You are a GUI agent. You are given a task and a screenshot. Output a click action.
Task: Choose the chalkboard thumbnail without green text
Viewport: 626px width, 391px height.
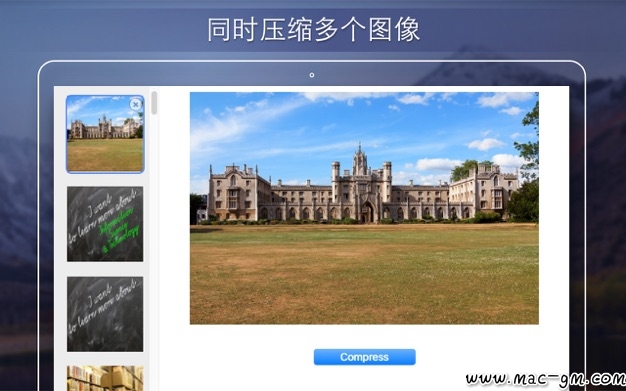pyautogui.click(x=105, y=314)
